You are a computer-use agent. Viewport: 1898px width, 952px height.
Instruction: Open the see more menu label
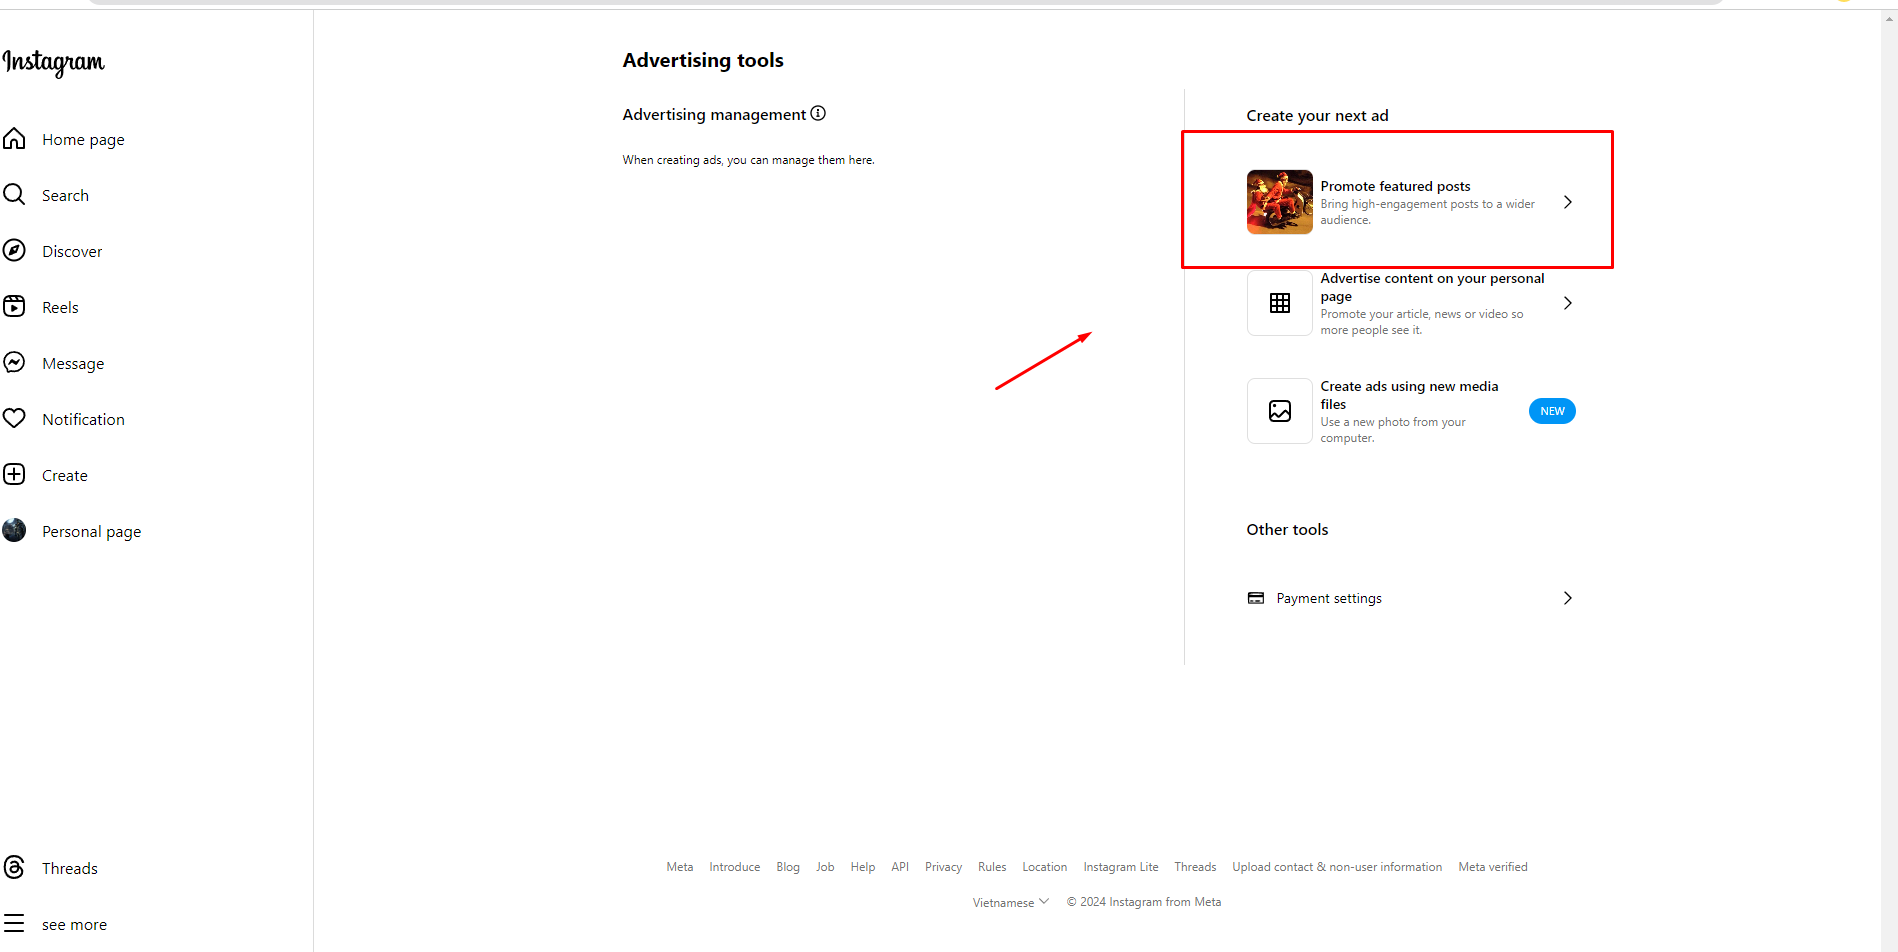pyautogui.click(x=74, y=925)
